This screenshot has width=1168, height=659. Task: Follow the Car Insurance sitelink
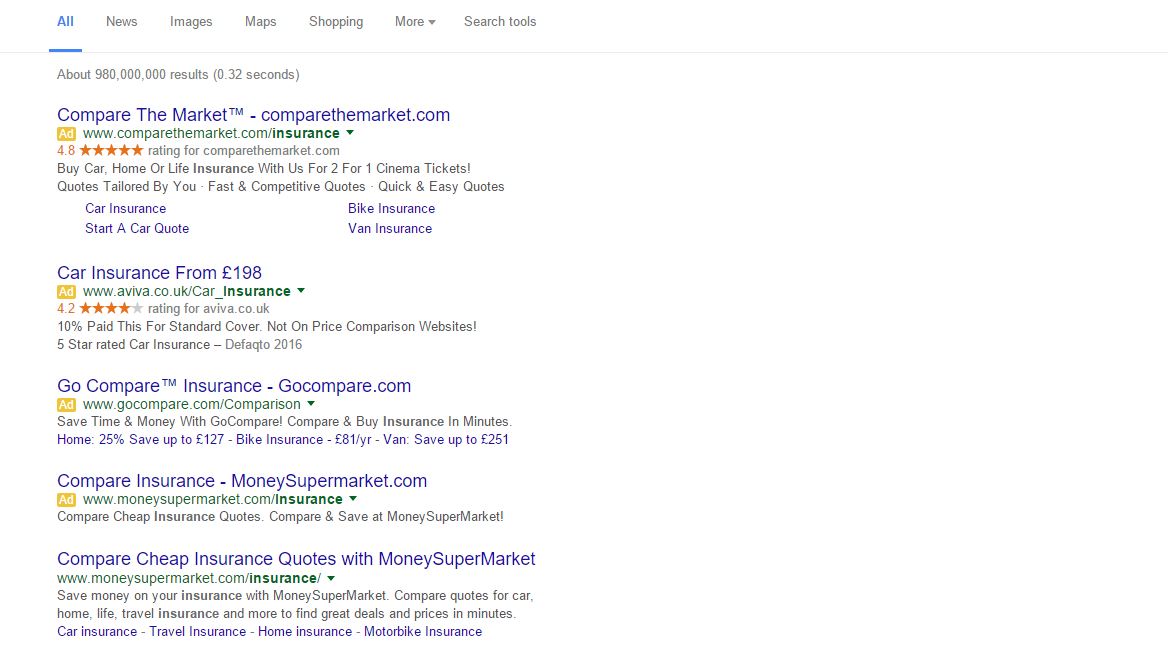(x=125, y=208)
